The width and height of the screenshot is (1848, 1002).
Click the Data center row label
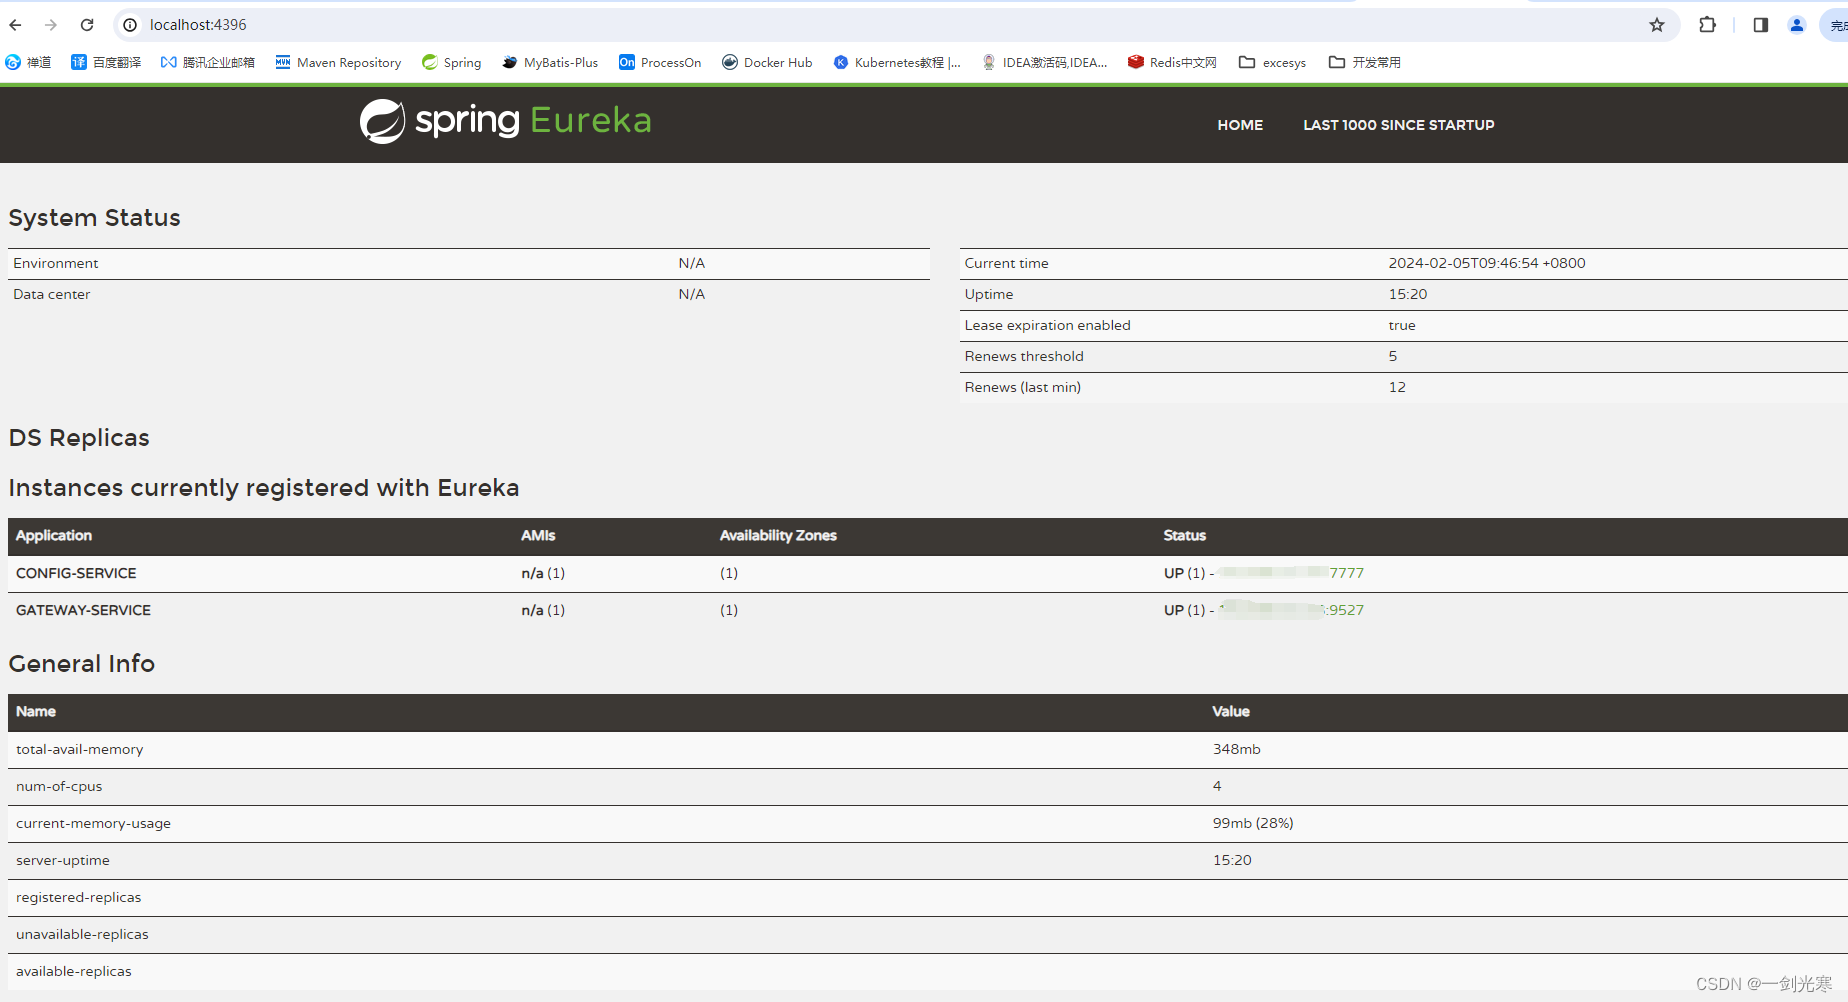pos(51,294)
